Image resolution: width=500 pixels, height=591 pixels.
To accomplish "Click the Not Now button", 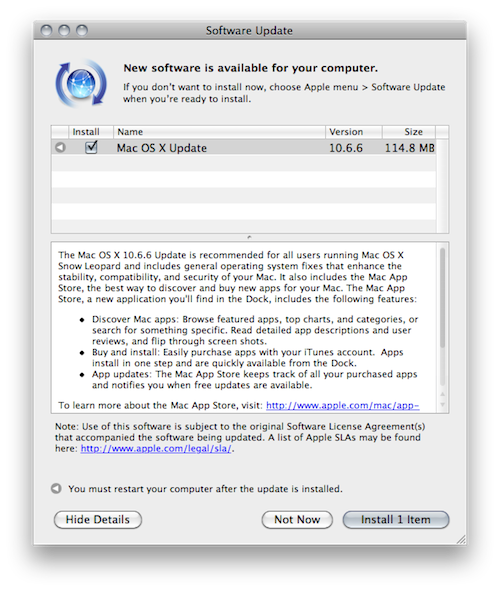I will pos(297,520).
